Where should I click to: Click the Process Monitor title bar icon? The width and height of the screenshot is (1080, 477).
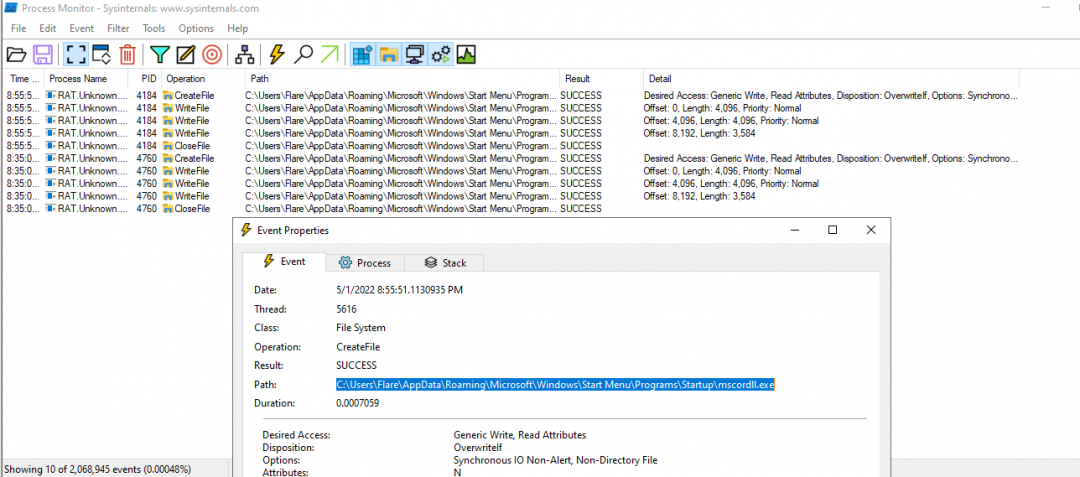tap(10, 8)
